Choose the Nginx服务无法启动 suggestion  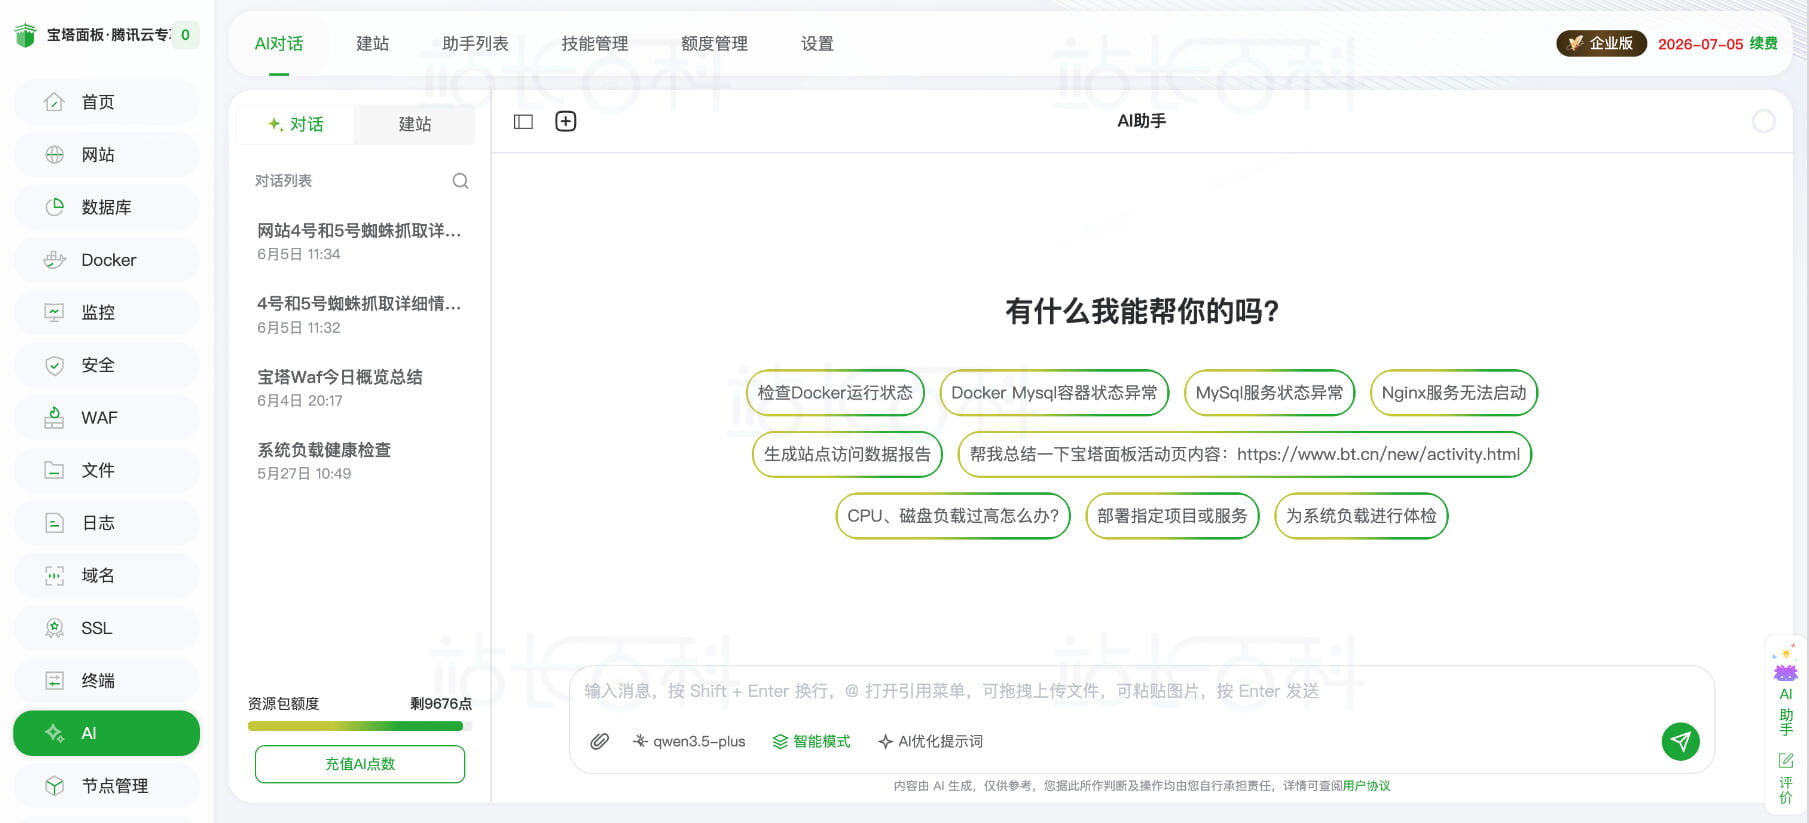[1454, 393]
